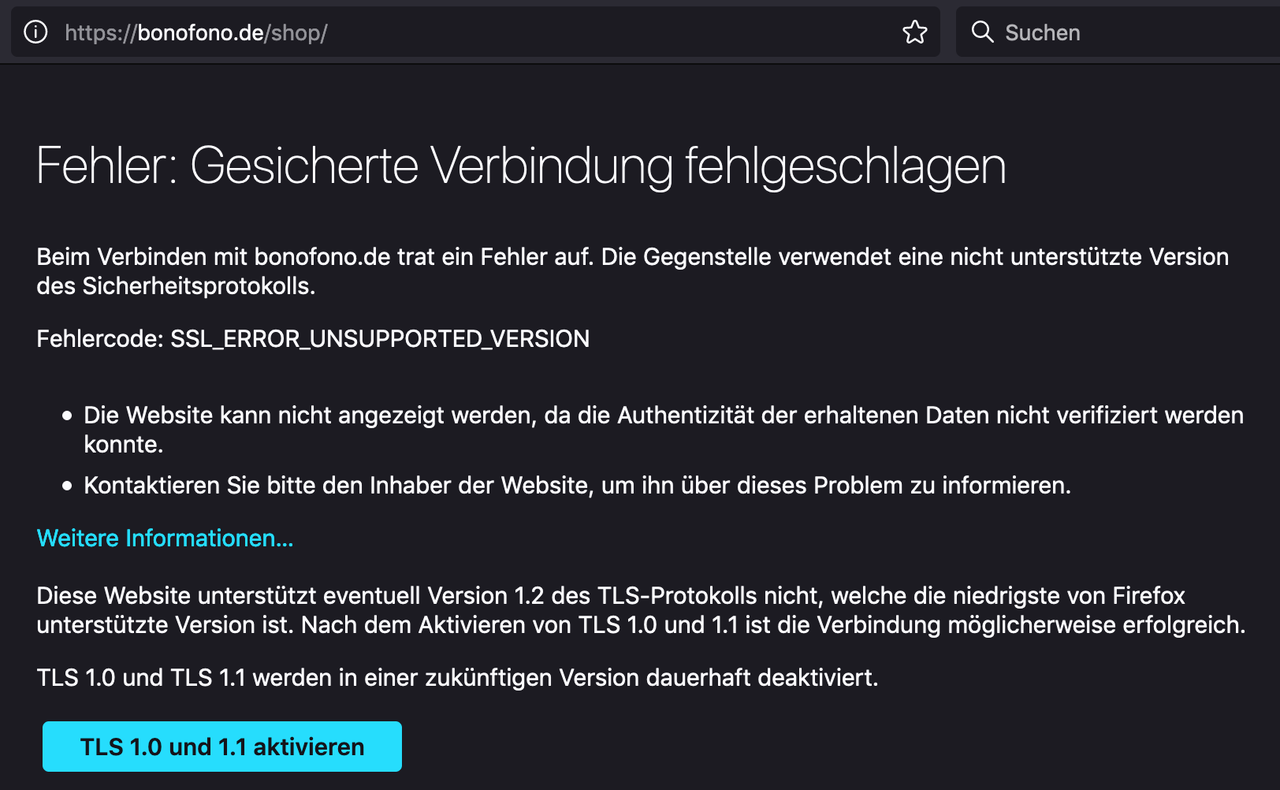The height and width of the screenshot is (790, 1280).
Task: Click the magnifying glass search icon
Action: (x=983, y=32)
